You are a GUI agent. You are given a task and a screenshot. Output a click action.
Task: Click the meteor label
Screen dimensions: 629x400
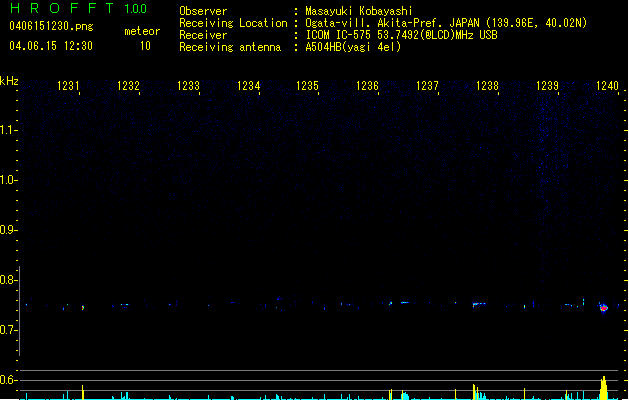[142, 31]
